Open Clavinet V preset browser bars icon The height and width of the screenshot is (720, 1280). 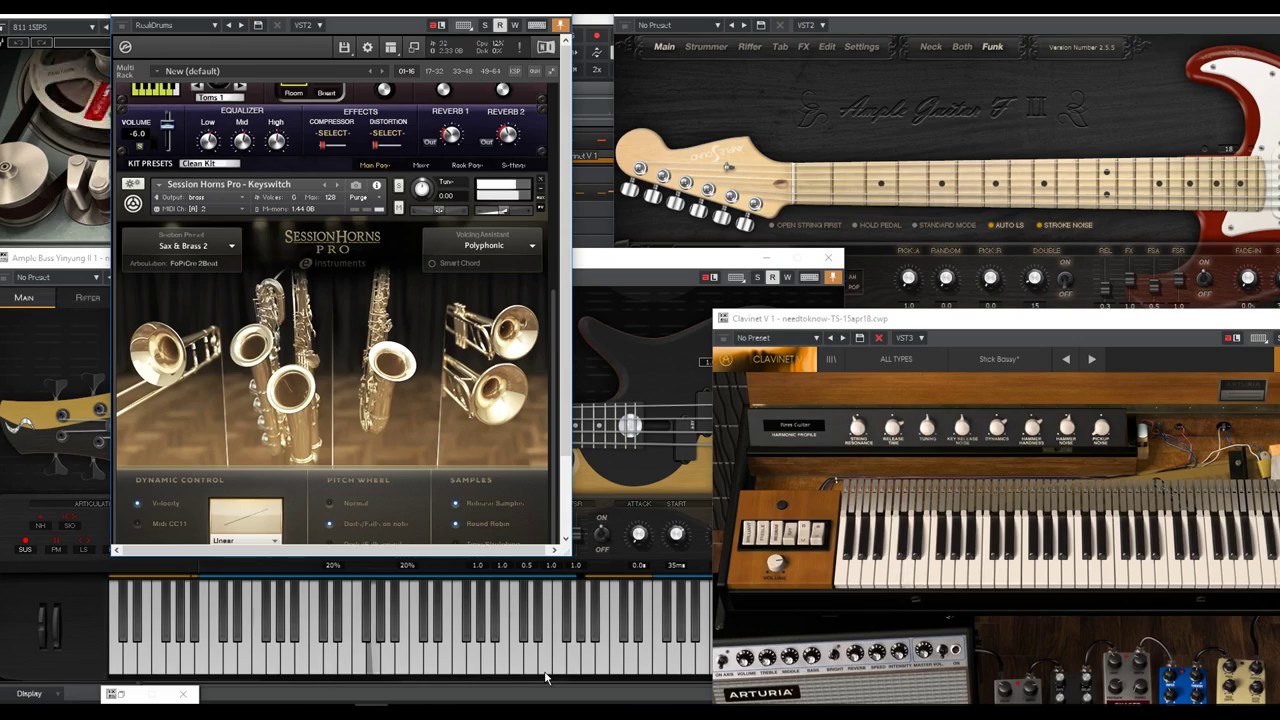(831, 359)
